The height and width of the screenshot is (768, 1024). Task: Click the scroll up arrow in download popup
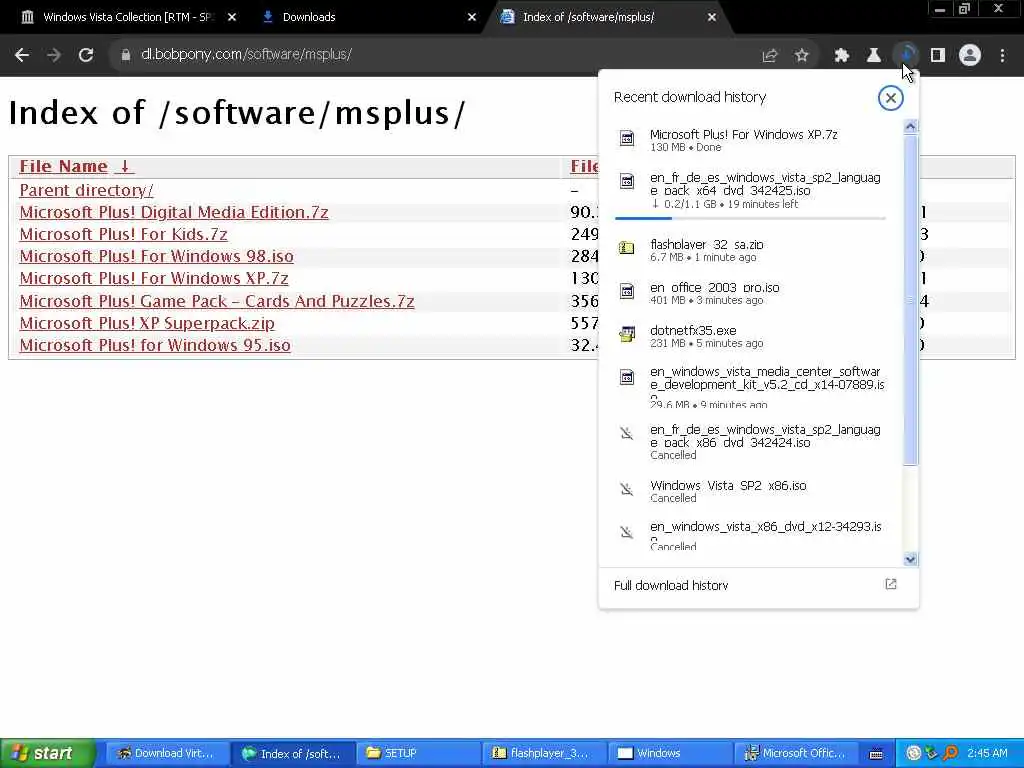[910, 126]
